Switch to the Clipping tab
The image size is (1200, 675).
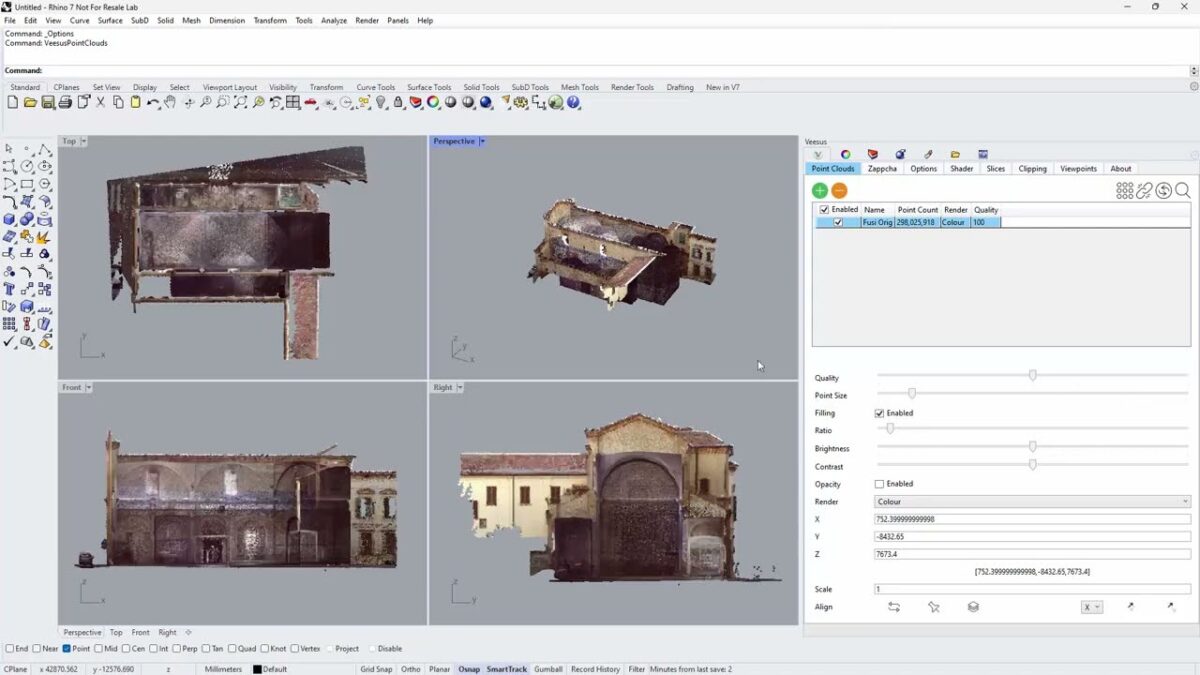[x=1032, y=169]
